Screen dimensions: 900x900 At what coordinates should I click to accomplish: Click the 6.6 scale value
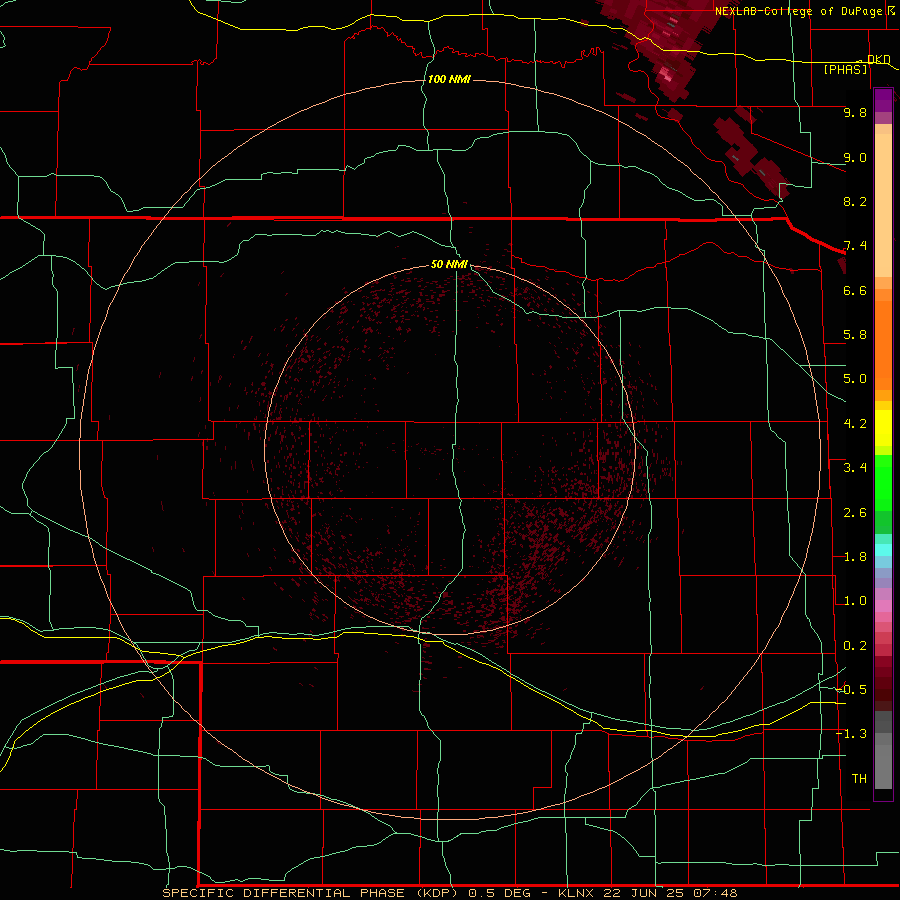coord(855,290)
